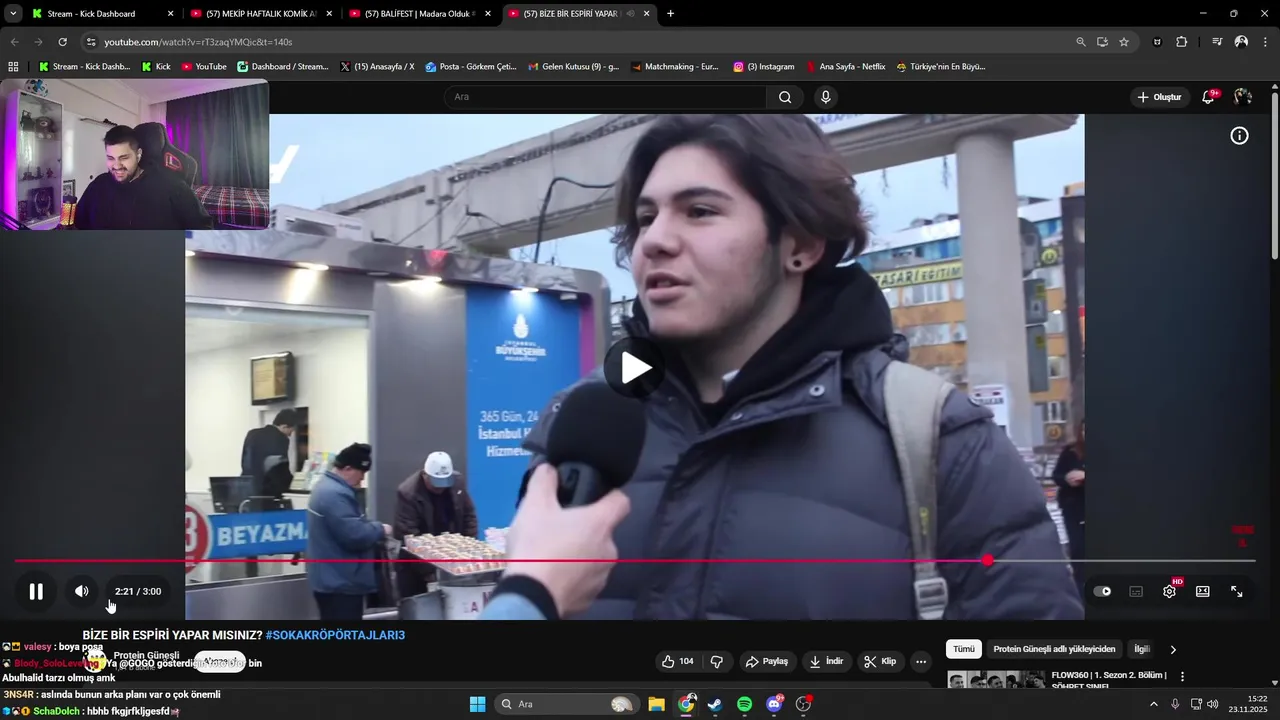
Task: Open YouTube notifications bell
Action: (1209, 97)
